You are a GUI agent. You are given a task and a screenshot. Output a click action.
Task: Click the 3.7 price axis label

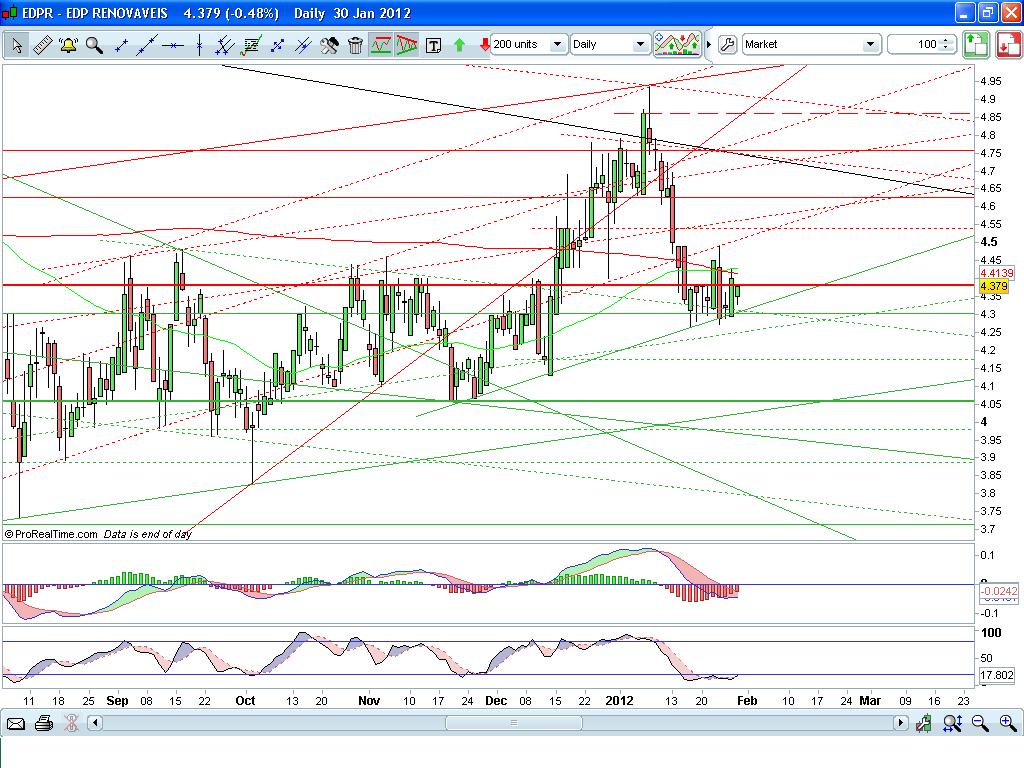(987, 529)
